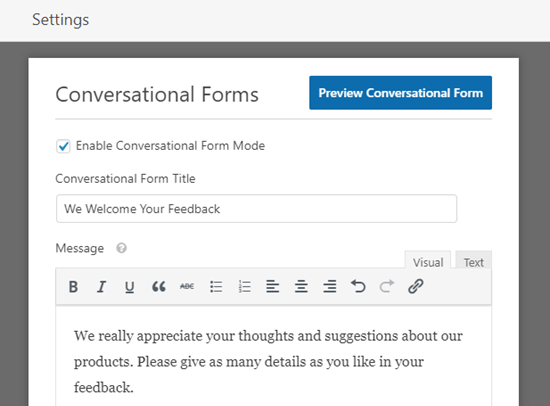The image size is (550, 406).
Task: Click the underline formatting icon
Action: (x=129, y=287)
